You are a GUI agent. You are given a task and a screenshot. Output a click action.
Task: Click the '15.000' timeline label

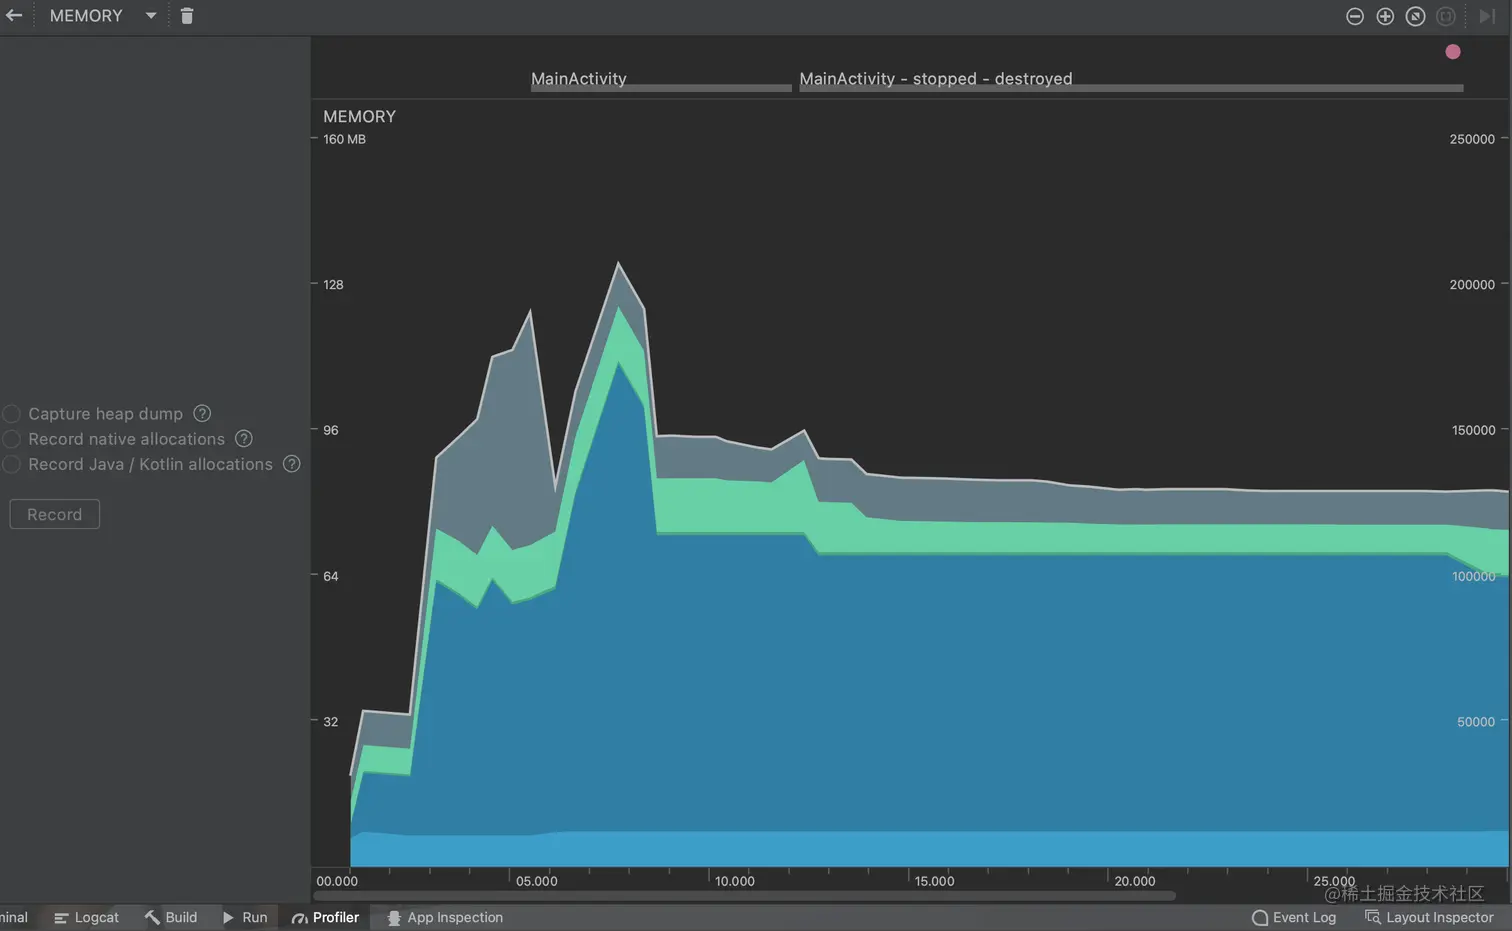935,881
